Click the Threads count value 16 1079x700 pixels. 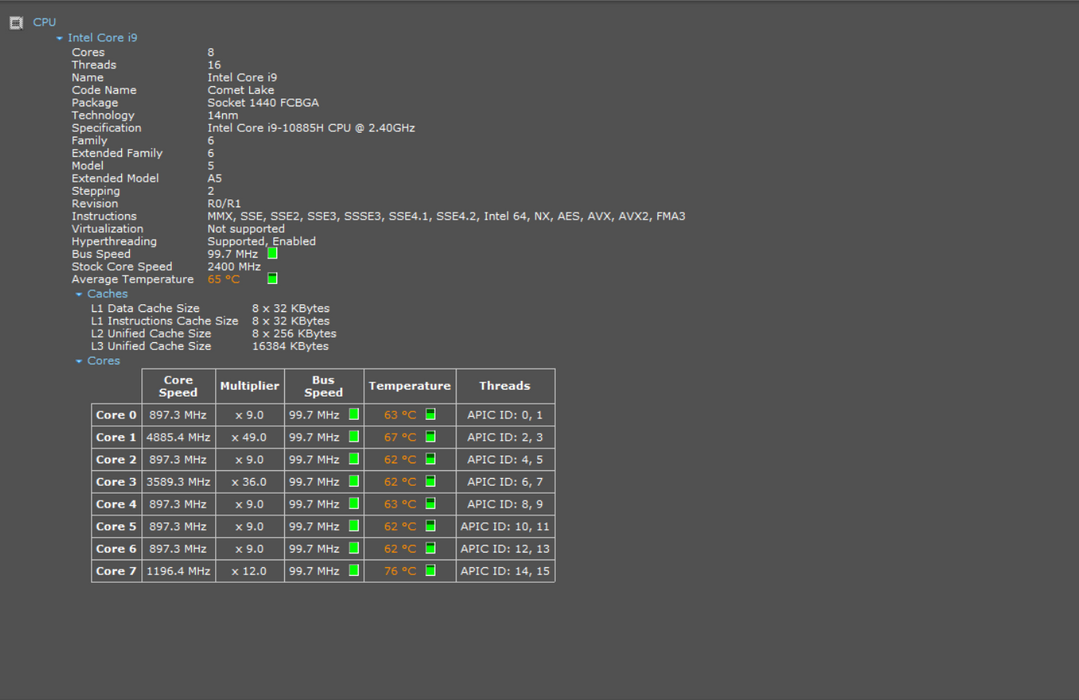(214, 65)
